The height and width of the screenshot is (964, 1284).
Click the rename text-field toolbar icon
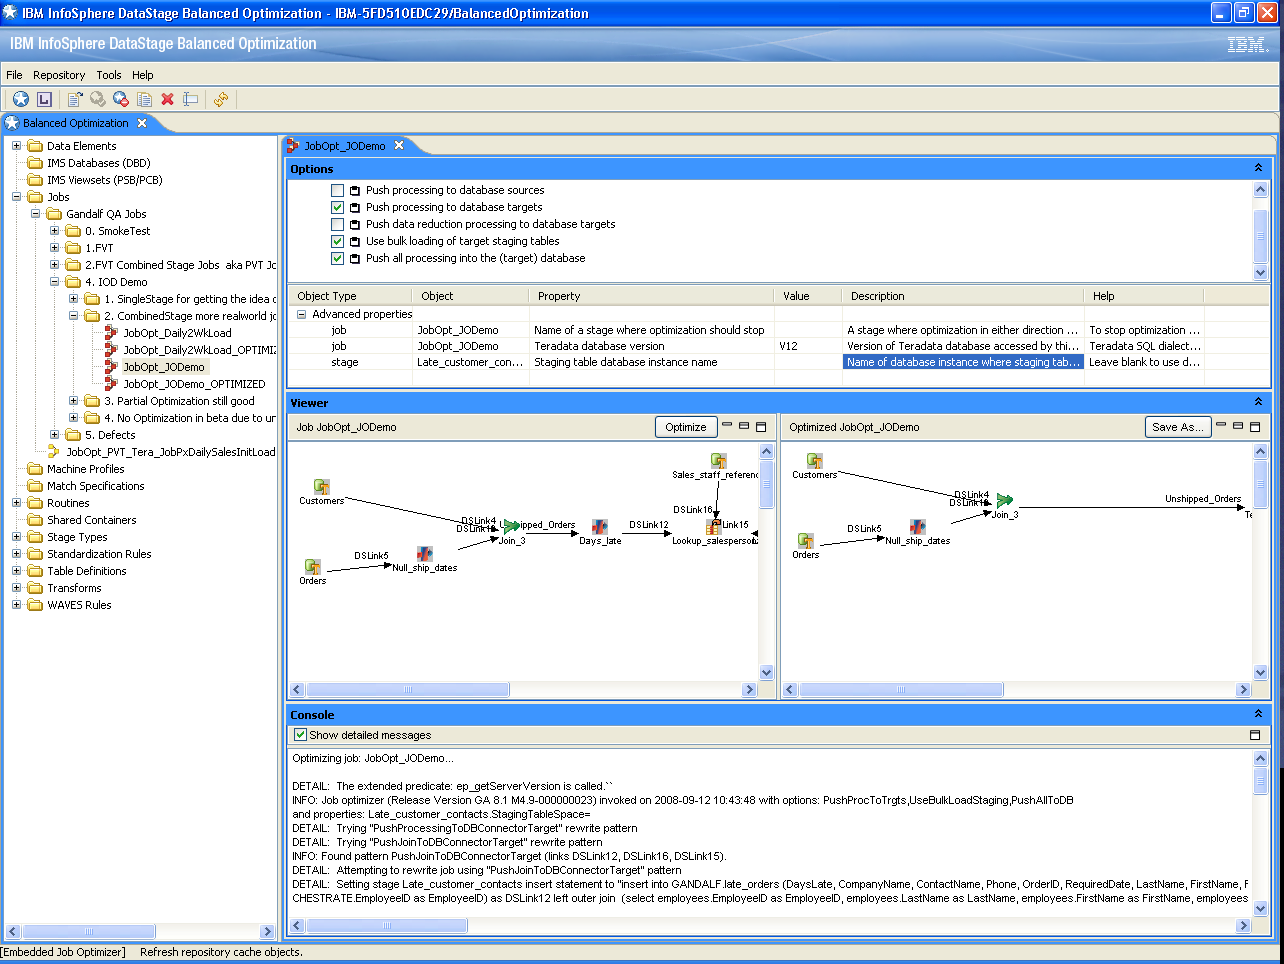pos(191,99)
